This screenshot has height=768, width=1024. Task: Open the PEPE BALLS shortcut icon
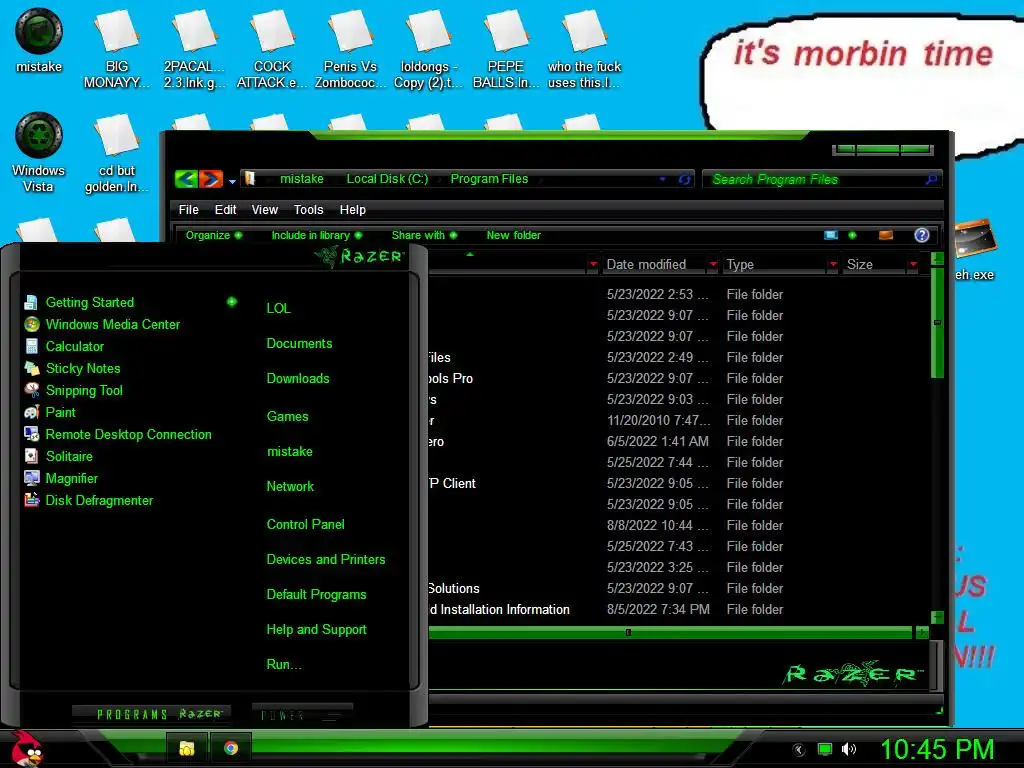(x=506, y=49)
